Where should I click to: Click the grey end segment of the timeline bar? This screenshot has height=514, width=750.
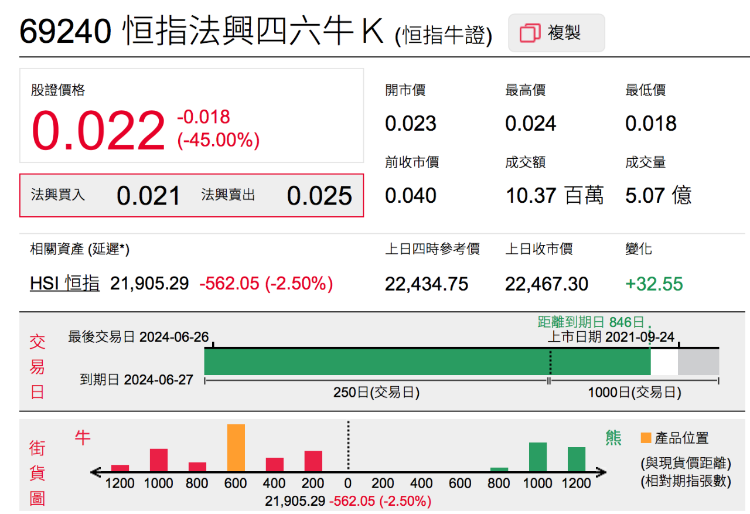[698, 361]
